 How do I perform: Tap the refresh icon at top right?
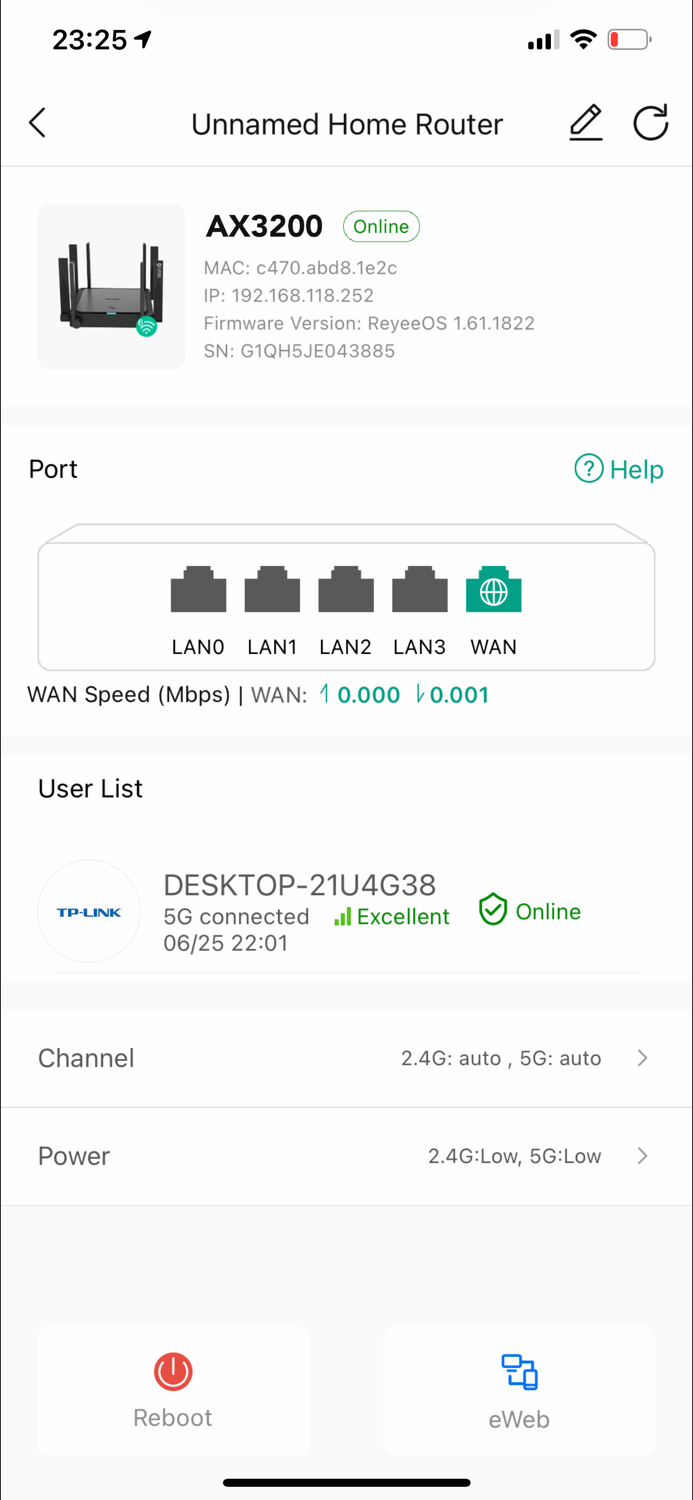click(x=650, y=122)
